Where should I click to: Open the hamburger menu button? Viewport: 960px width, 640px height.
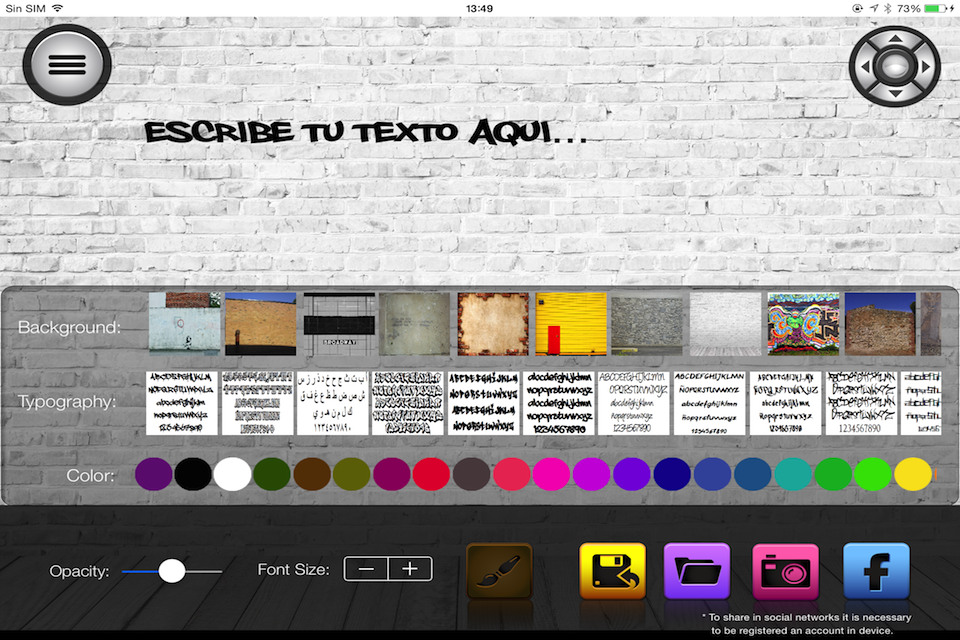pos(67,64)
